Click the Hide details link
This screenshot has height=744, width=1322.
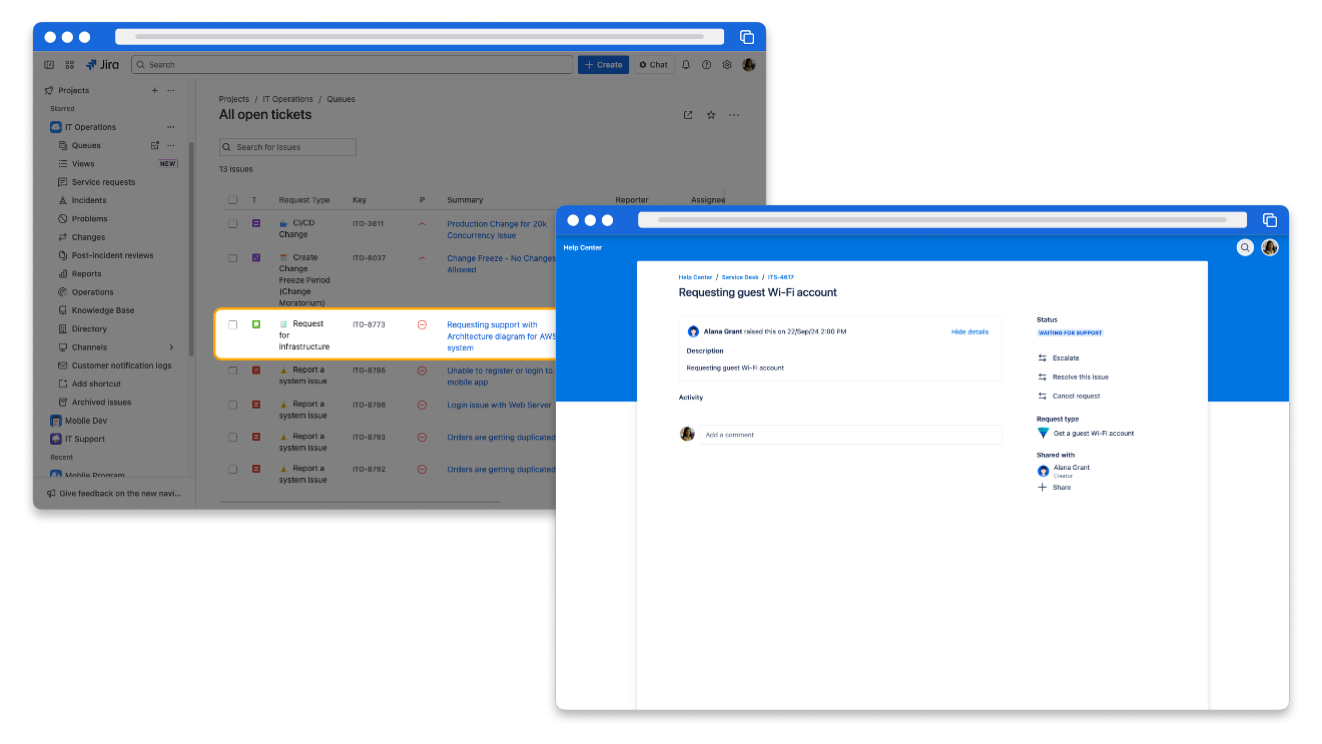click(x=969, y=331)
